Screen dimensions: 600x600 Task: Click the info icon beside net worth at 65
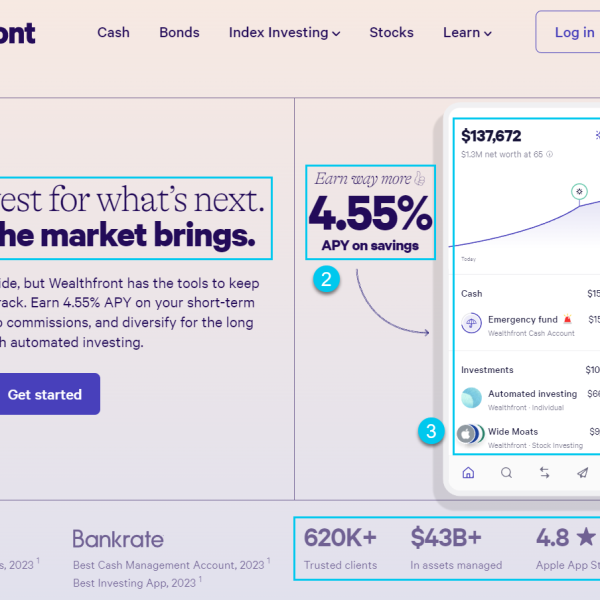pos(549,154)
